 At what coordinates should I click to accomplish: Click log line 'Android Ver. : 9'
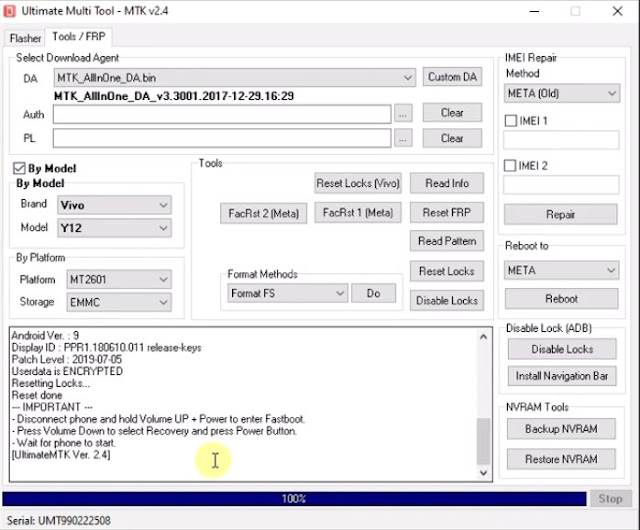click(x=45, y=336)
